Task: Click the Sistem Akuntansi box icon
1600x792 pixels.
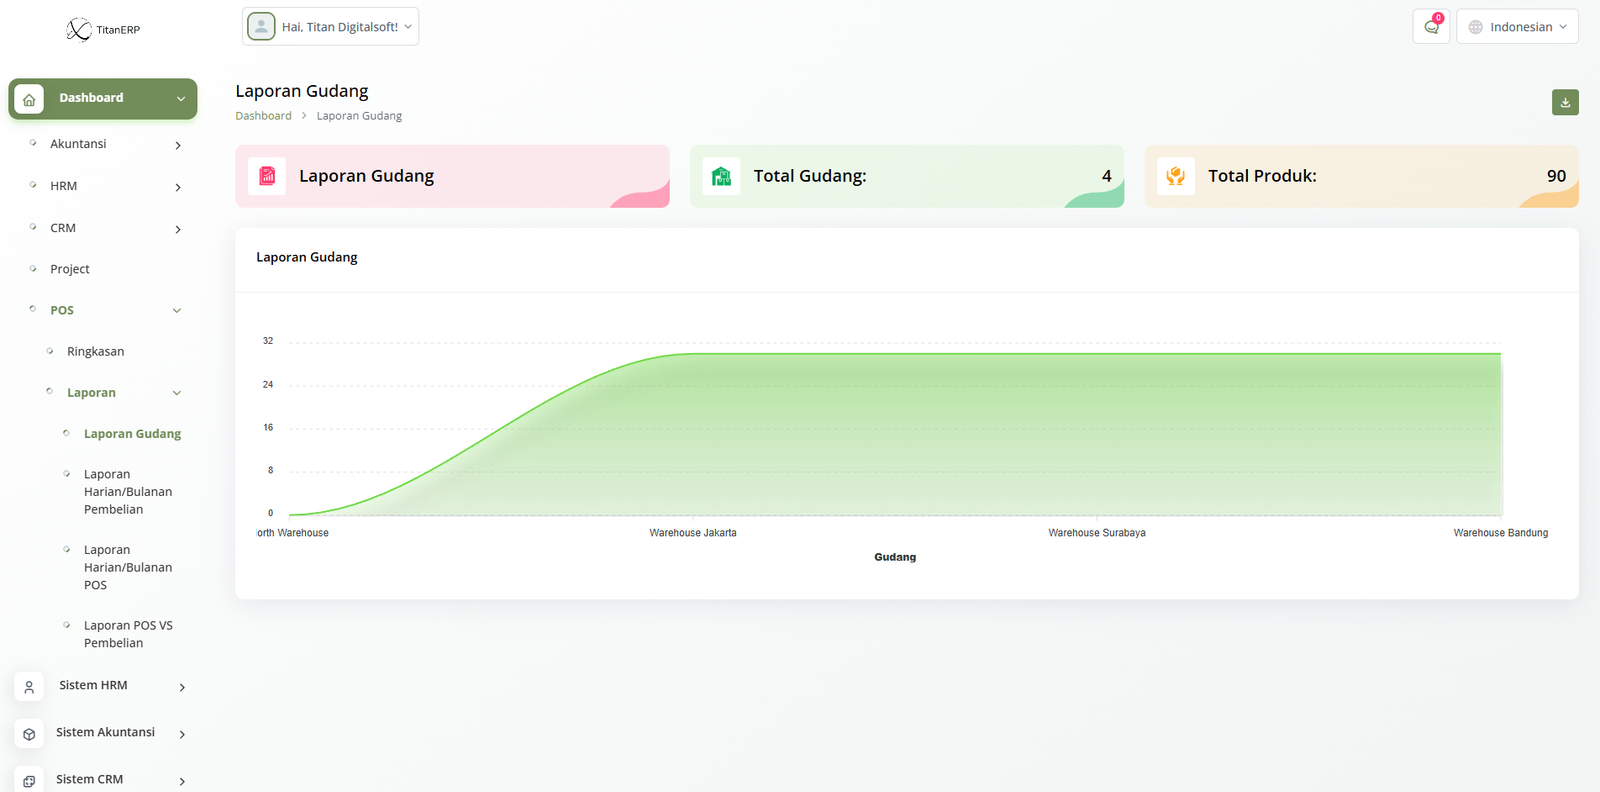Action: coord(29,734)
